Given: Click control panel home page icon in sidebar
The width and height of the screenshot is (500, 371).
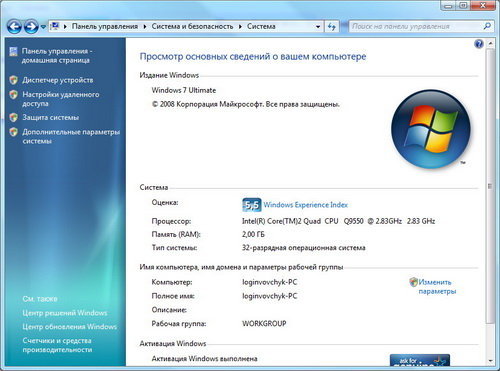Looking at the screenshot, I should click(13, 51).
